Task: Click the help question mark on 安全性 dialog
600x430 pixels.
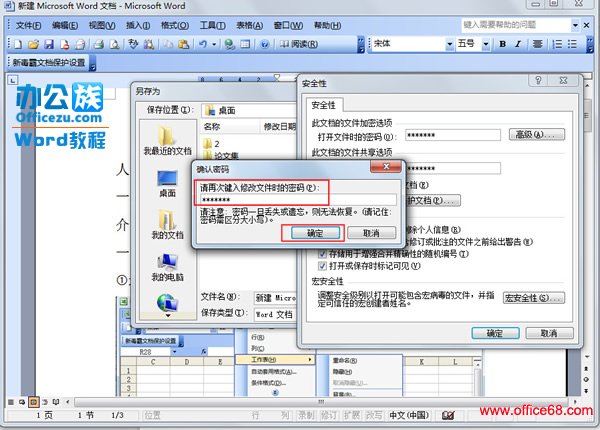Action: (x=538, y=80)
